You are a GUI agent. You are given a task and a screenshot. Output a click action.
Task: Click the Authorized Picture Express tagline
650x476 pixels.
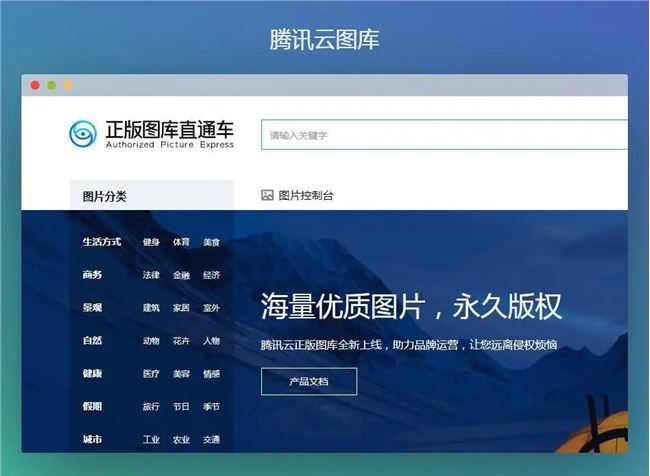point(170,145)
